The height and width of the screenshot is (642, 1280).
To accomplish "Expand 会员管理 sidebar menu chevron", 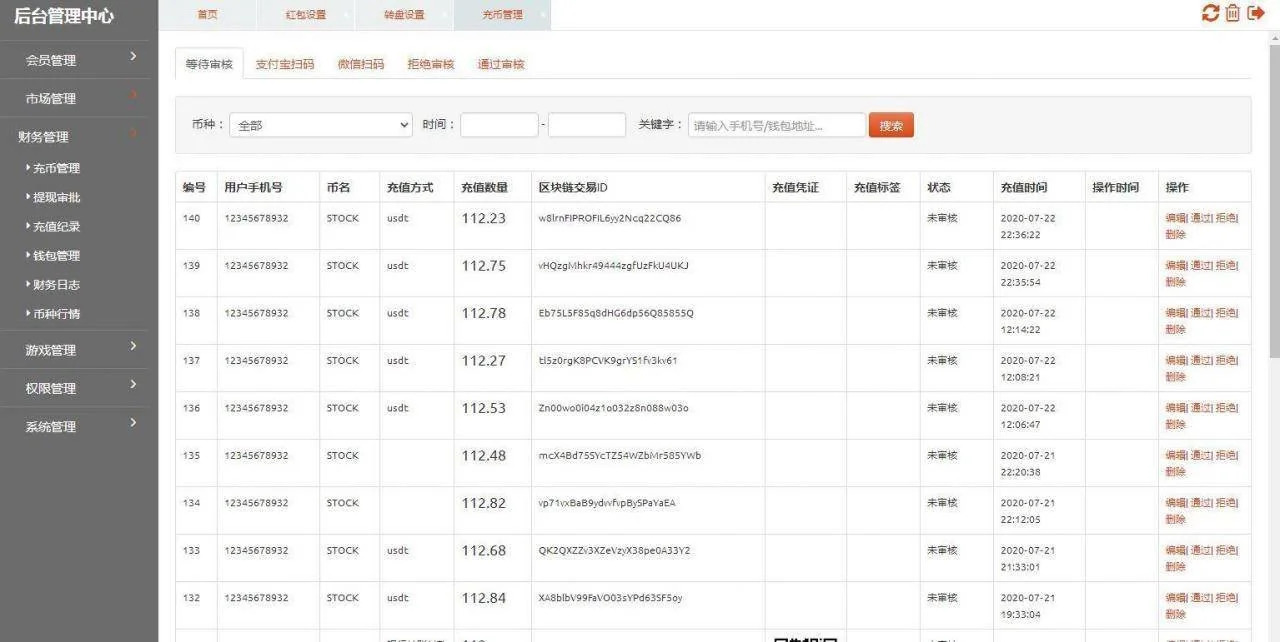I will tap(133, 58).
